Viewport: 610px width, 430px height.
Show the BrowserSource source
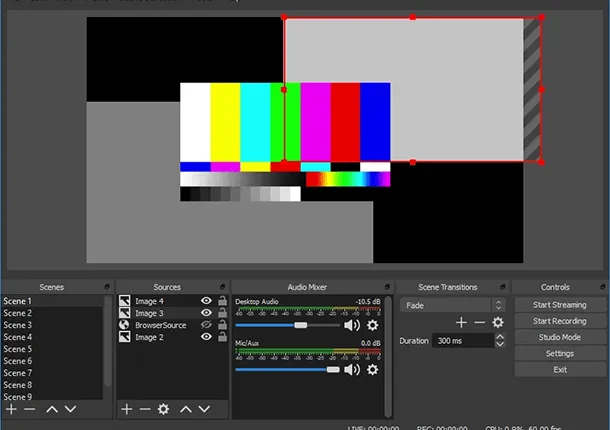(x=206, y=325)
